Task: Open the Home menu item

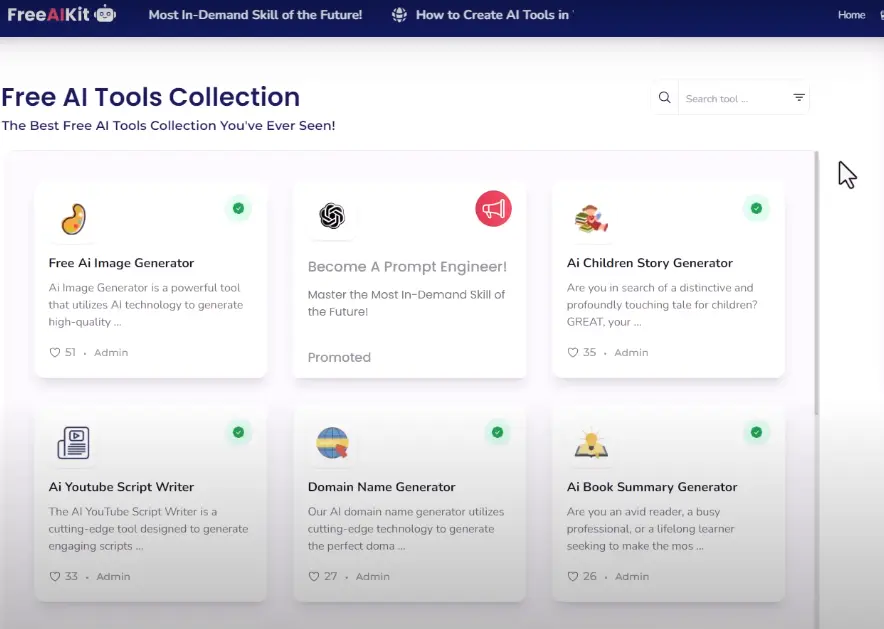Action: [x=851, y=15]
